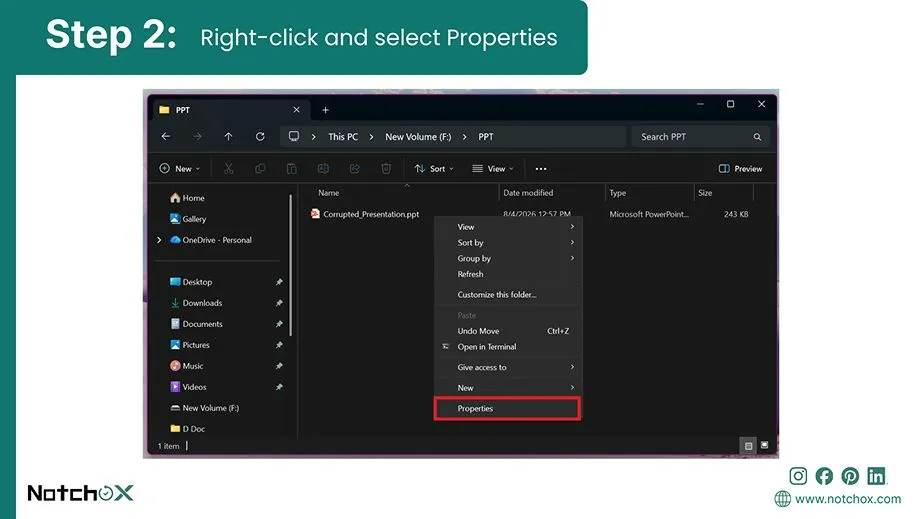Image resolution: width=922 pixels, height=519 pixels.
Task: Click This PC in the breadcrumb
Action: (343, 137)
